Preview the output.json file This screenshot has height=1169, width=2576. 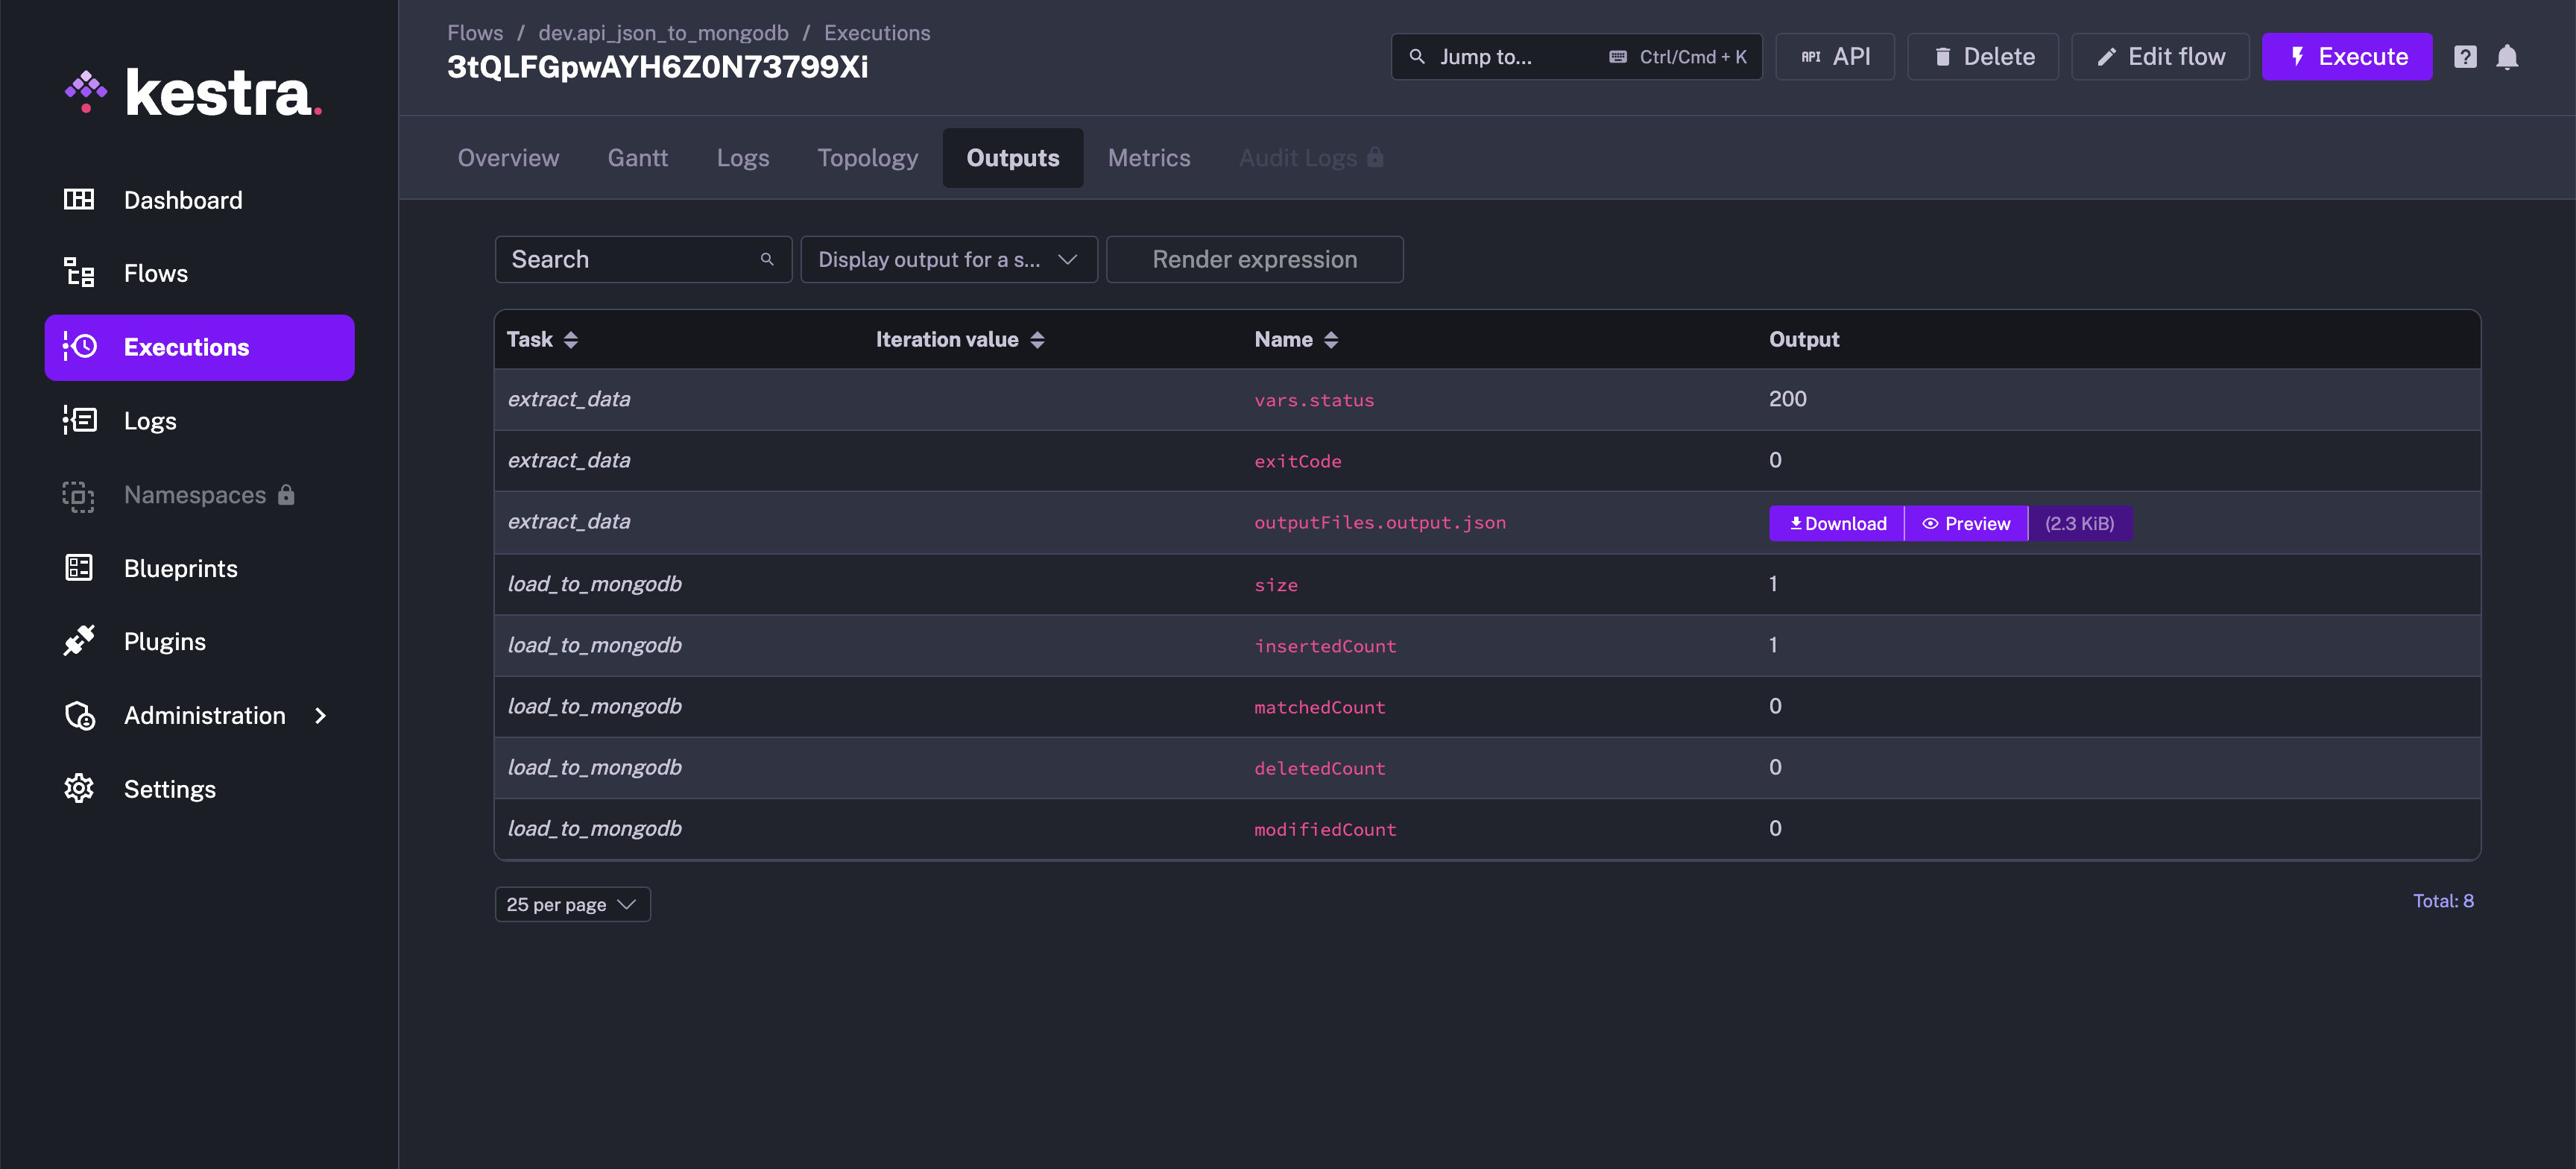point(1966,524)
